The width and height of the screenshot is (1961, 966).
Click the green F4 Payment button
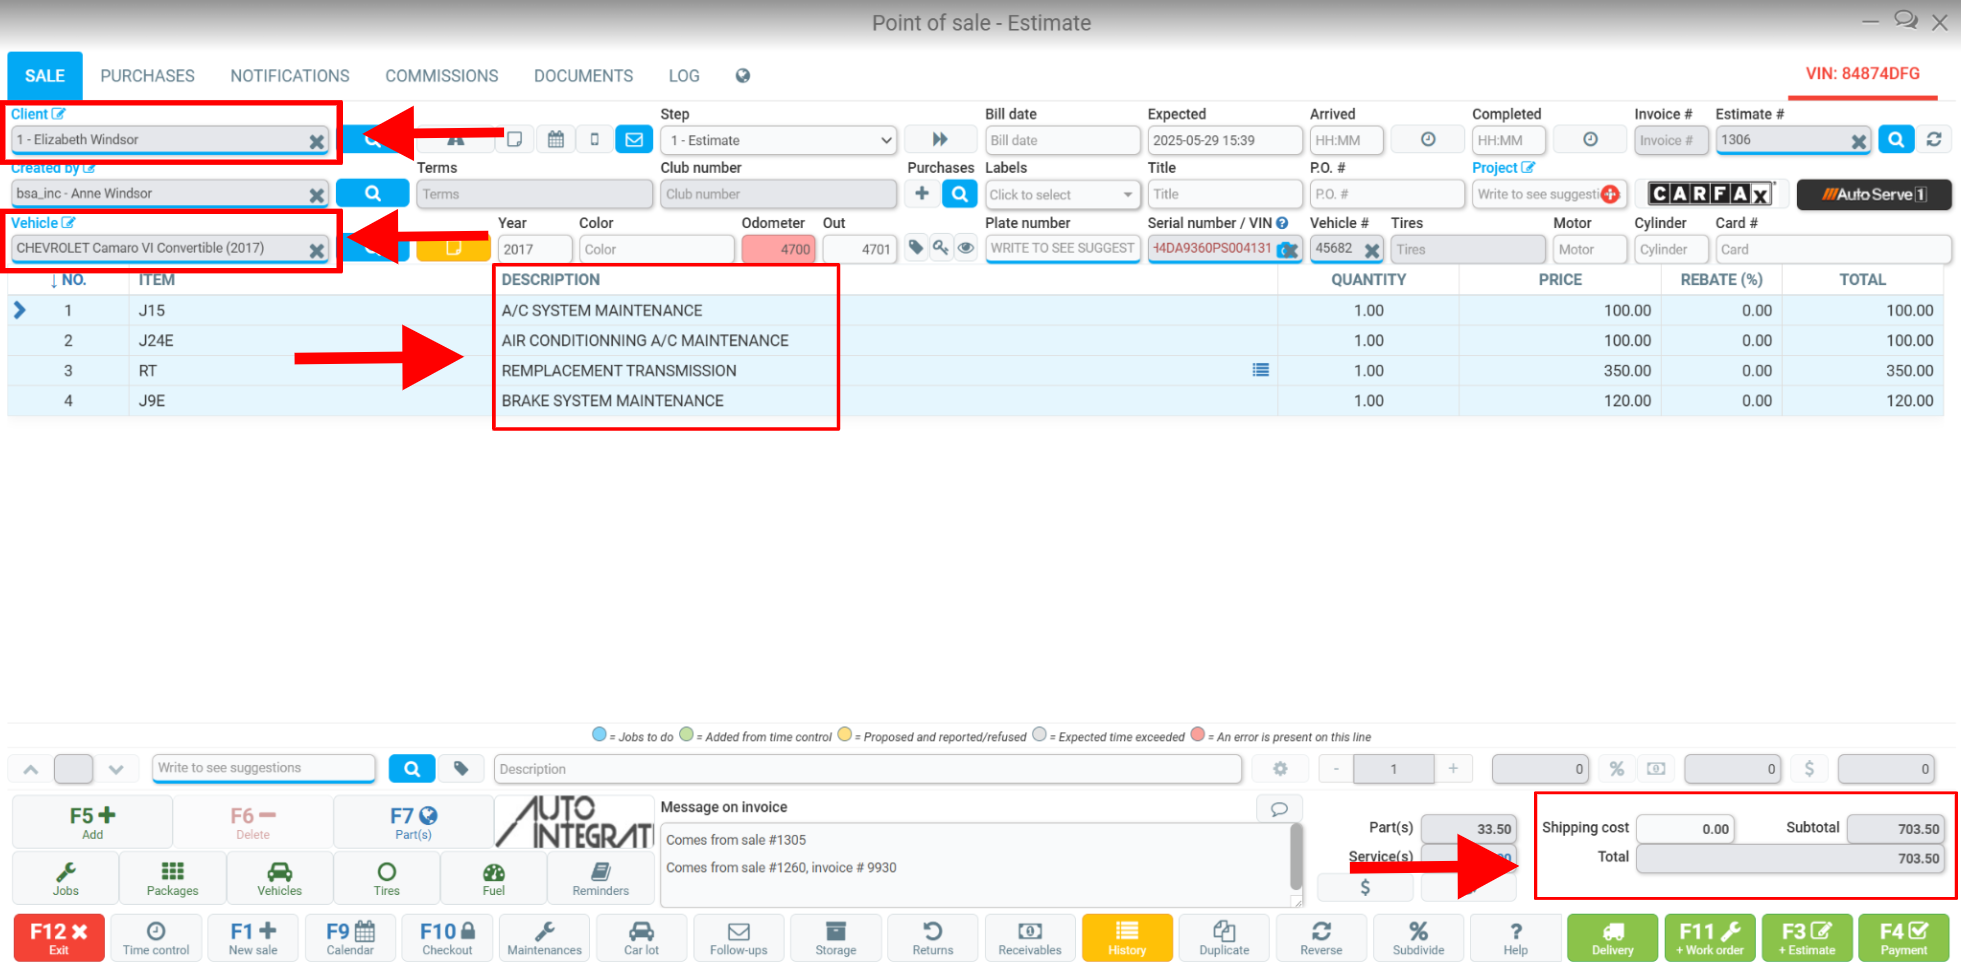pos(1904,938)
